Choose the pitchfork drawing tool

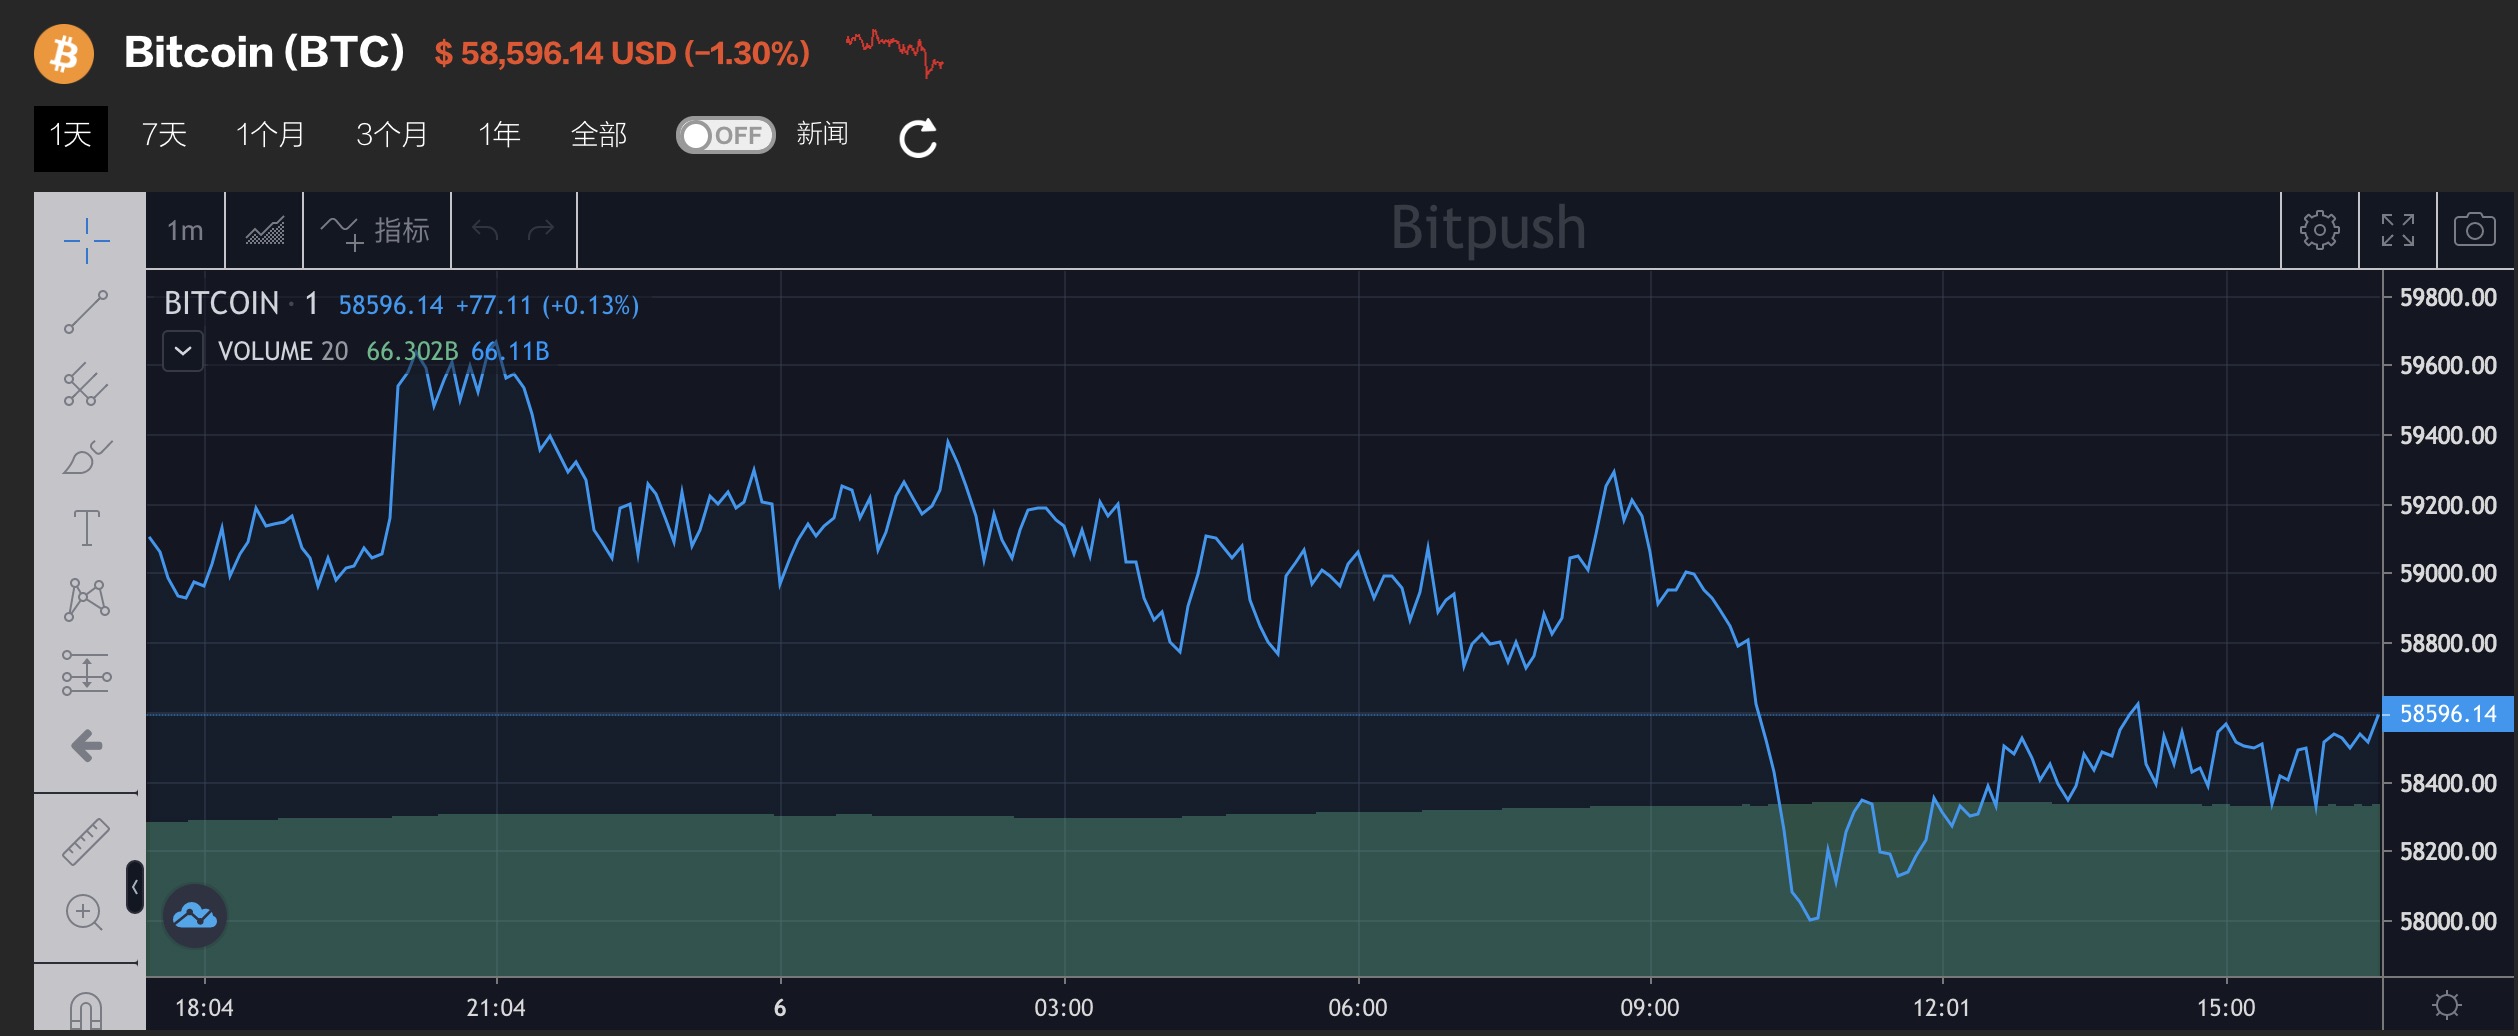click(87, 385)
